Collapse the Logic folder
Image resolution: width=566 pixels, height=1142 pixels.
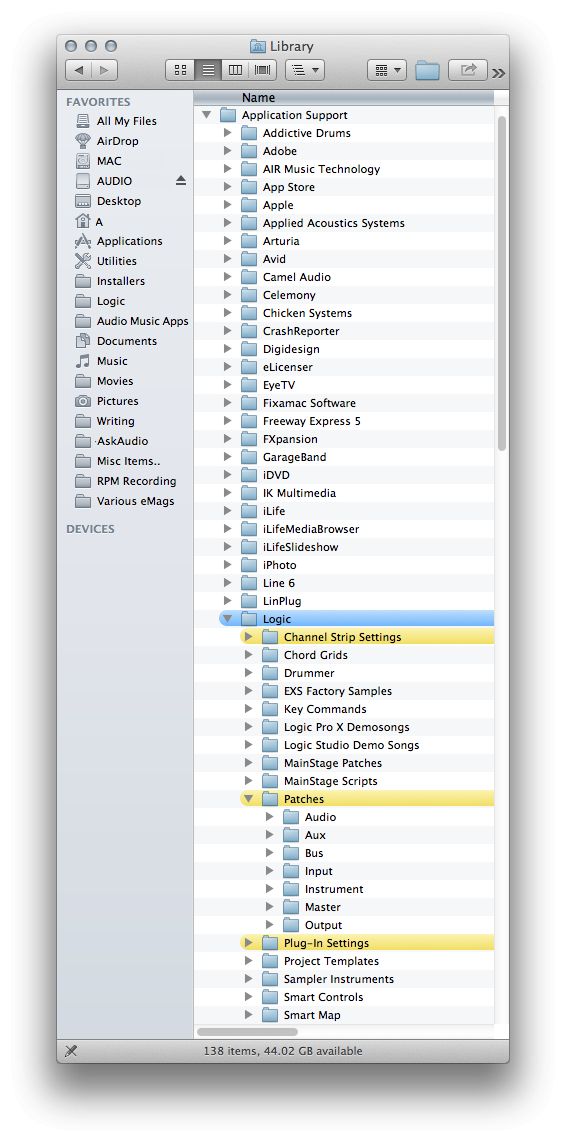[227, 619]
